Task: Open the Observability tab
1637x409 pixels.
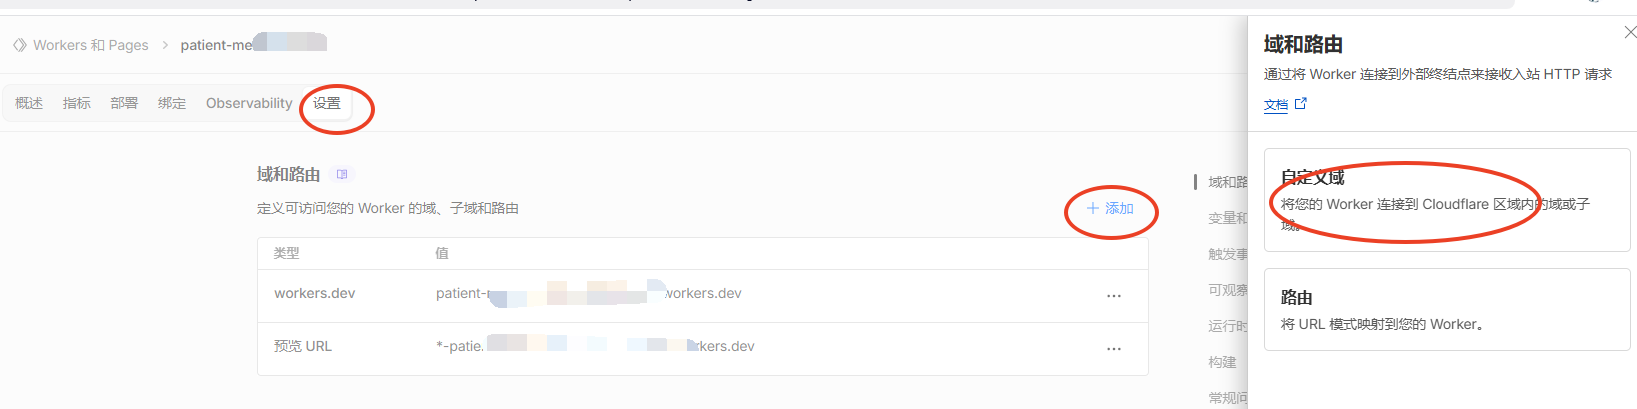Action: pos(249,103)
